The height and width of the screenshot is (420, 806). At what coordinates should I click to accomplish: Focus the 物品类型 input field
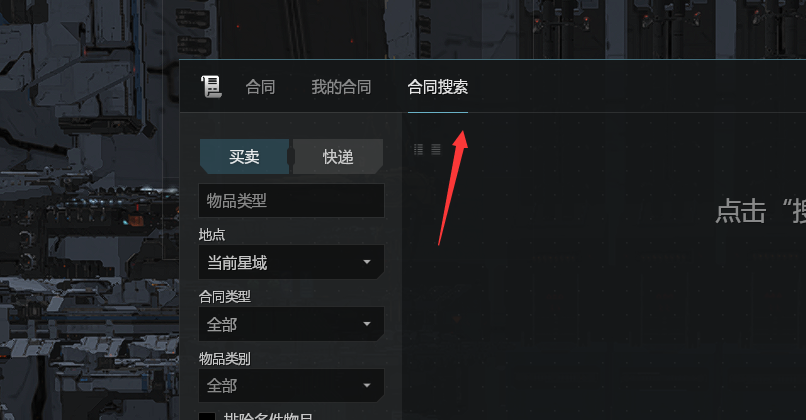point(291,200)
